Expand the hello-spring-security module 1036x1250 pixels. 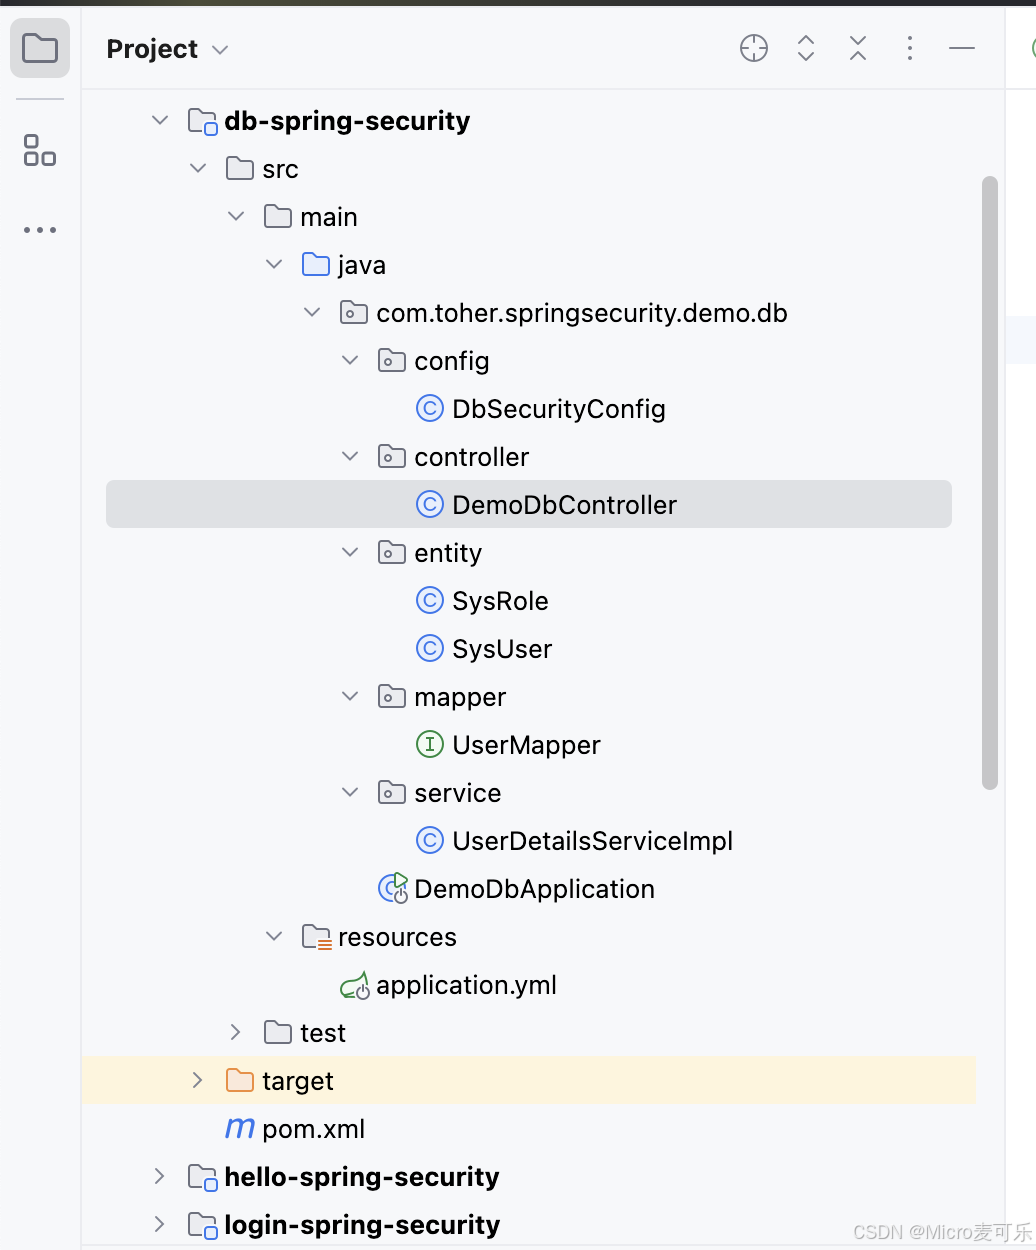click(160, 1176)
